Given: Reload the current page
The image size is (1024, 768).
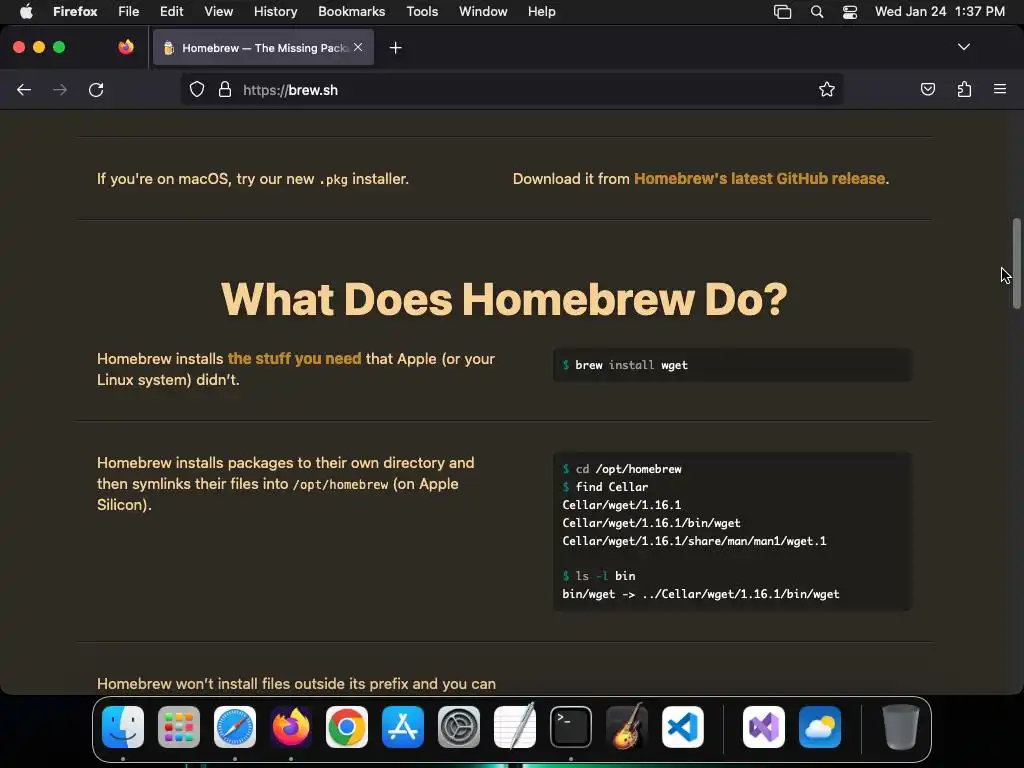Looking at the screenshot, I should 96,89.
